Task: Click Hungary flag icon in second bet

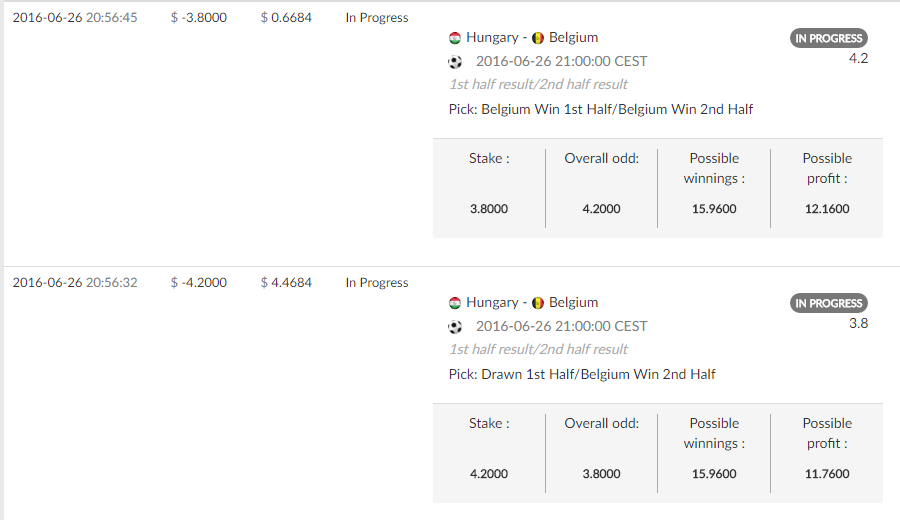Action: [455, 303]
